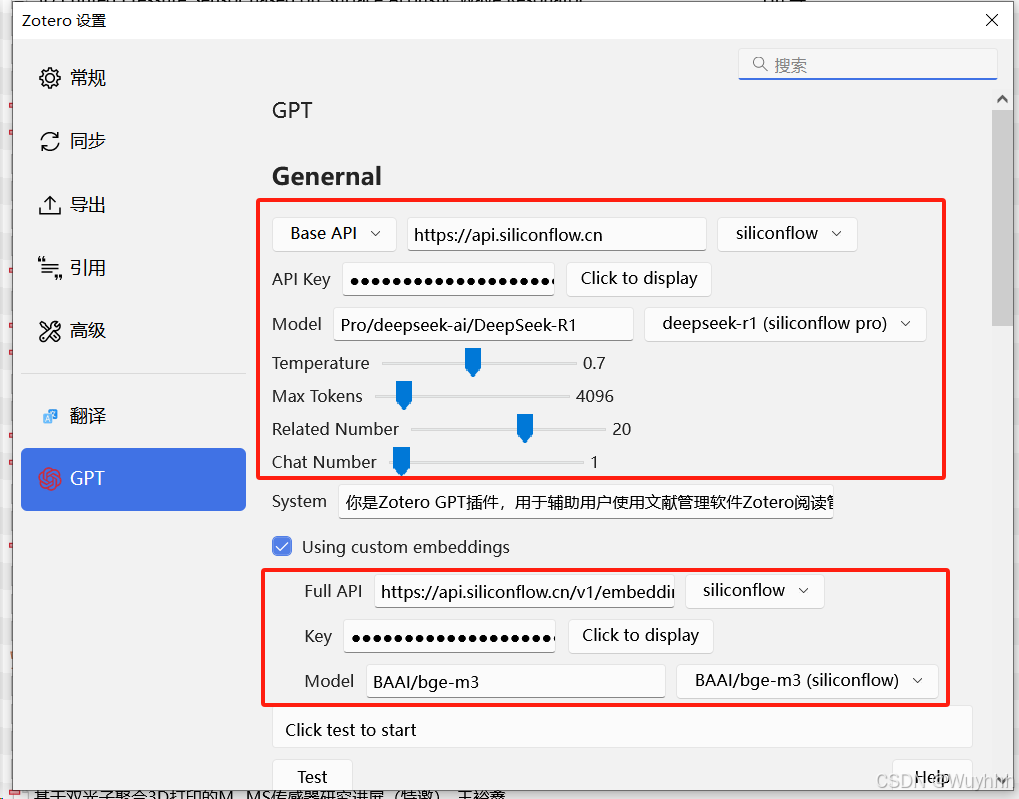The image size is (1019, 799).
Task: Click the masked API Key field
Action: pyautogui.click(x=448, y=280)
